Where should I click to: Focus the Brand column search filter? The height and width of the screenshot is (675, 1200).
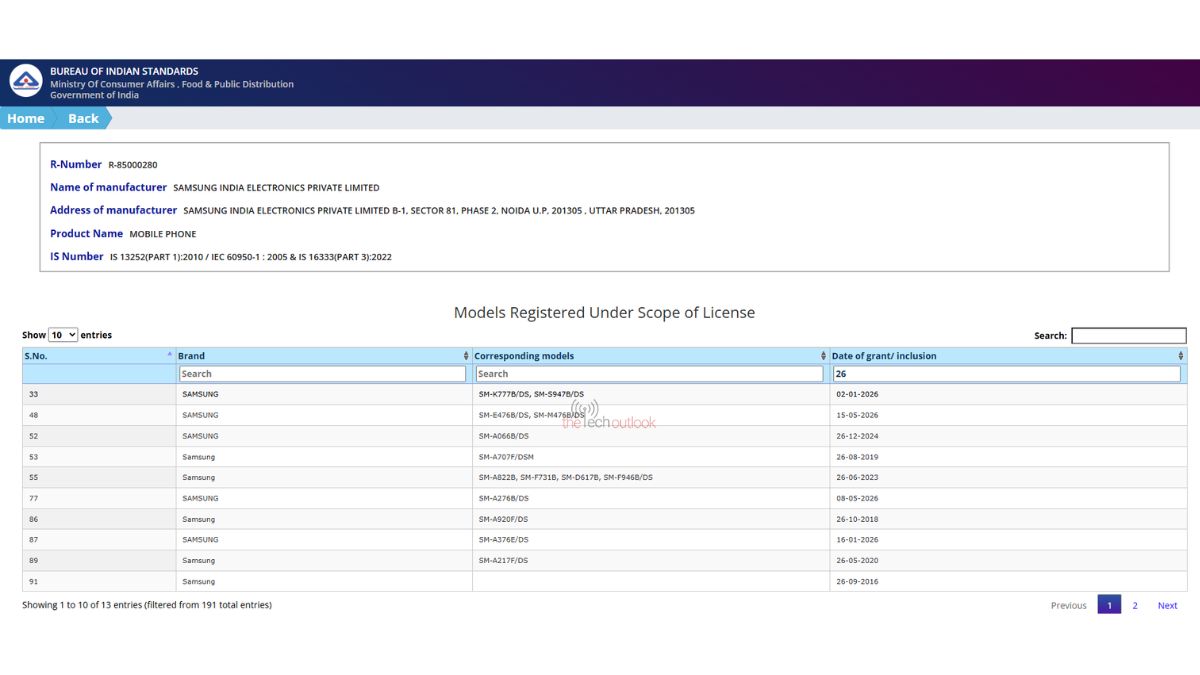[x=322, y=374]
